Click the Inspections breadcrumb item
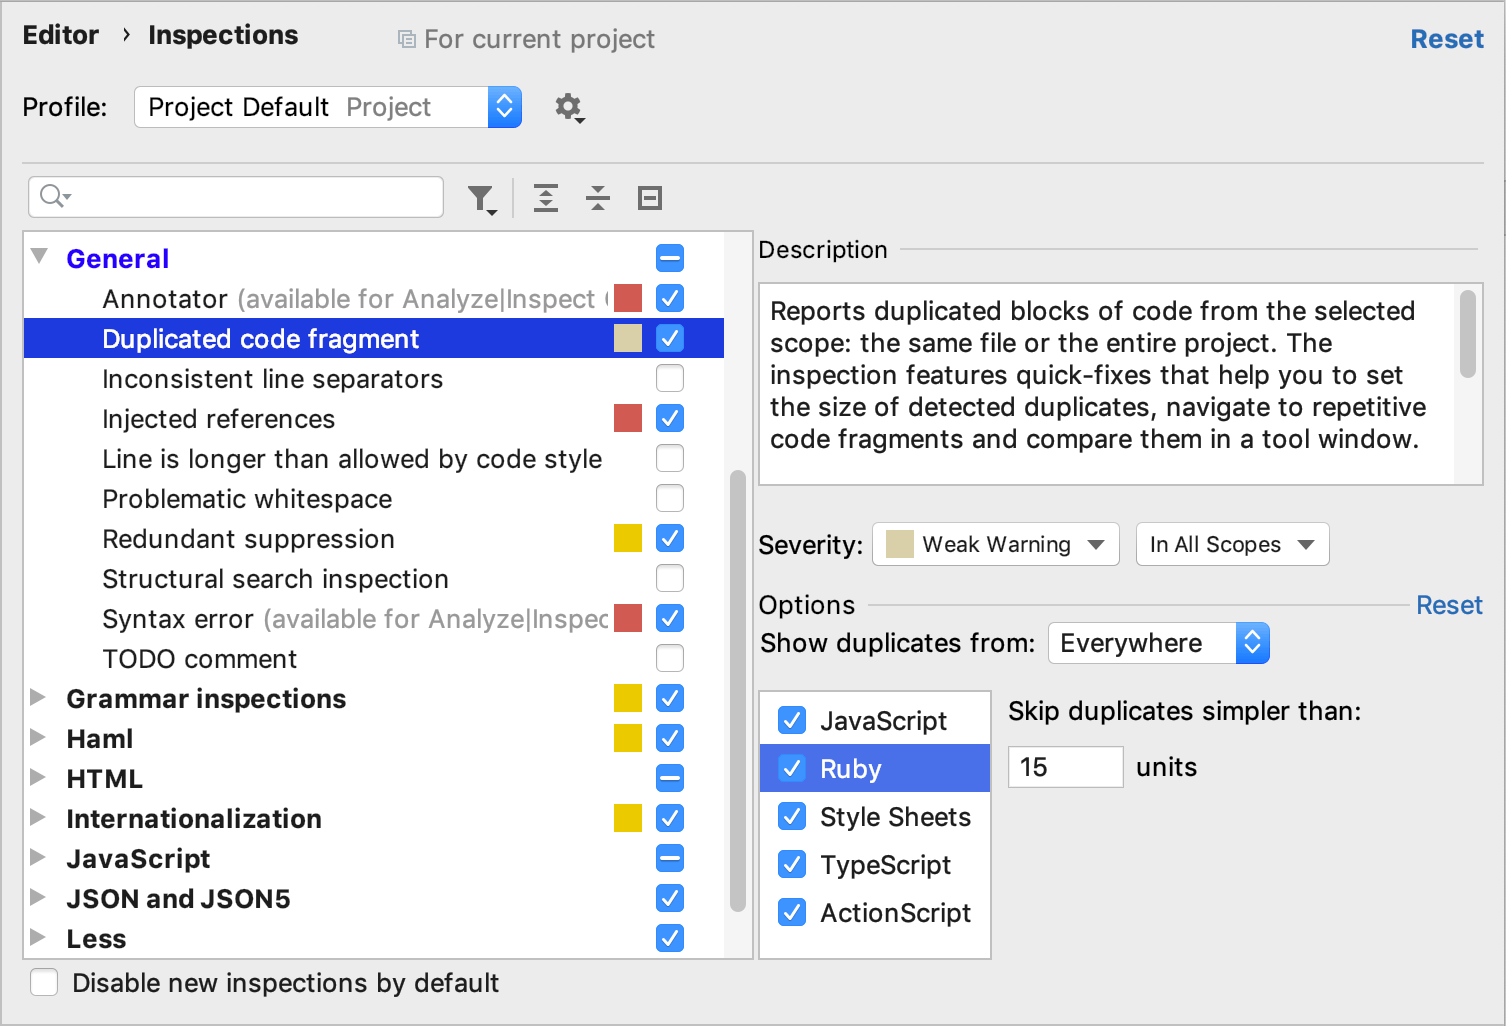Image resolution: width=1506 pixels, height=1026 pixels. point(222,35)
